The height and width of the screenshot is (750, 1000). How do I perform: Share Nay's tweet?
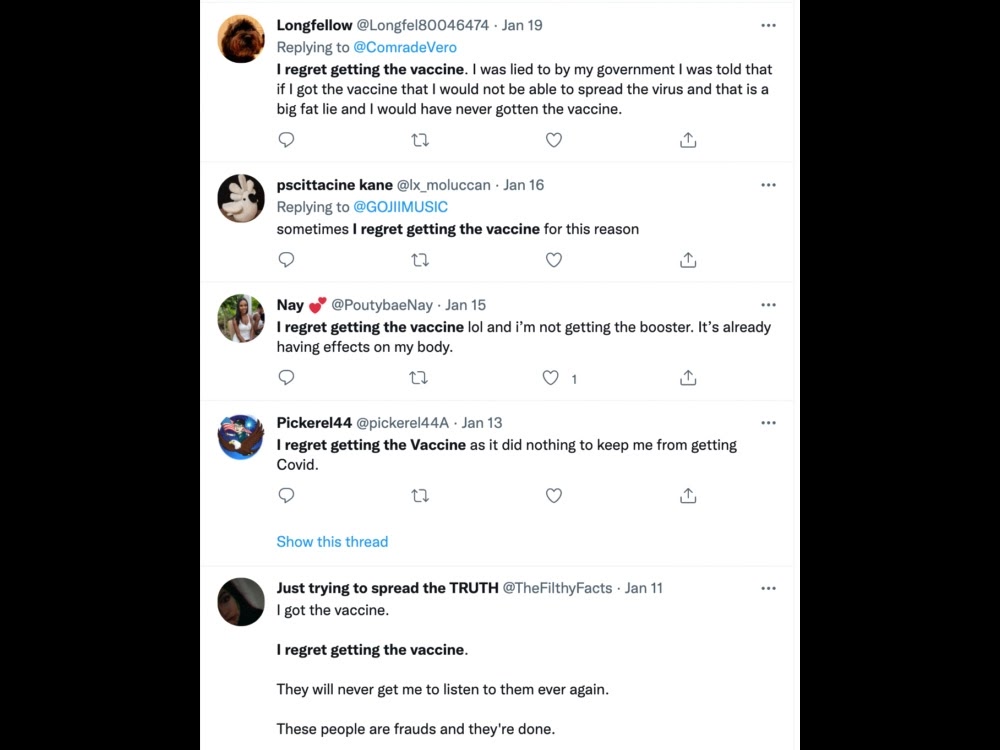point(688,378)
